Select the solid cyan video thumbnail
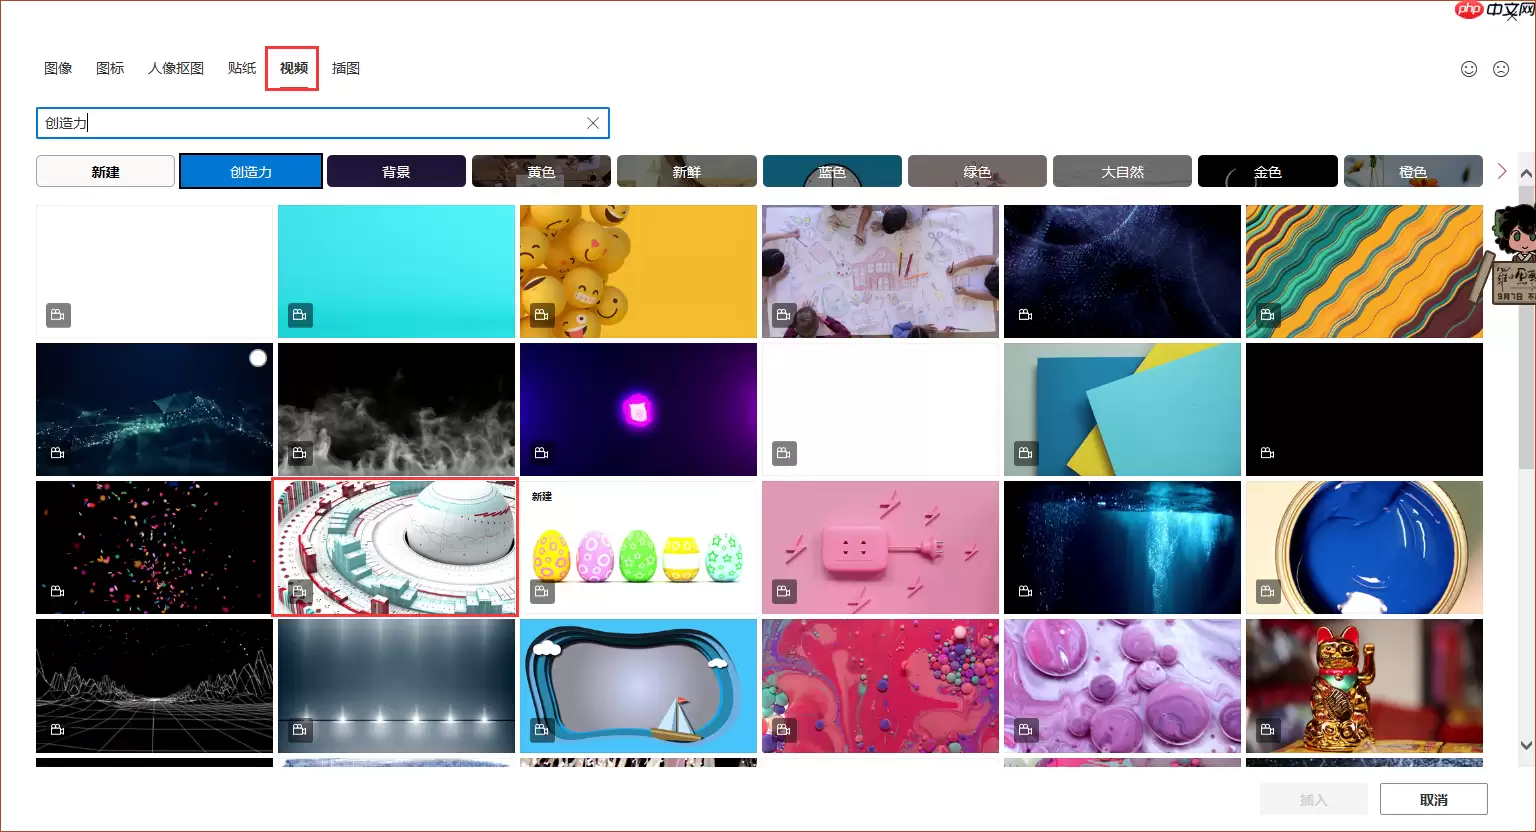This screenshot has height=832, width=1536. click(x=396, y=271)
